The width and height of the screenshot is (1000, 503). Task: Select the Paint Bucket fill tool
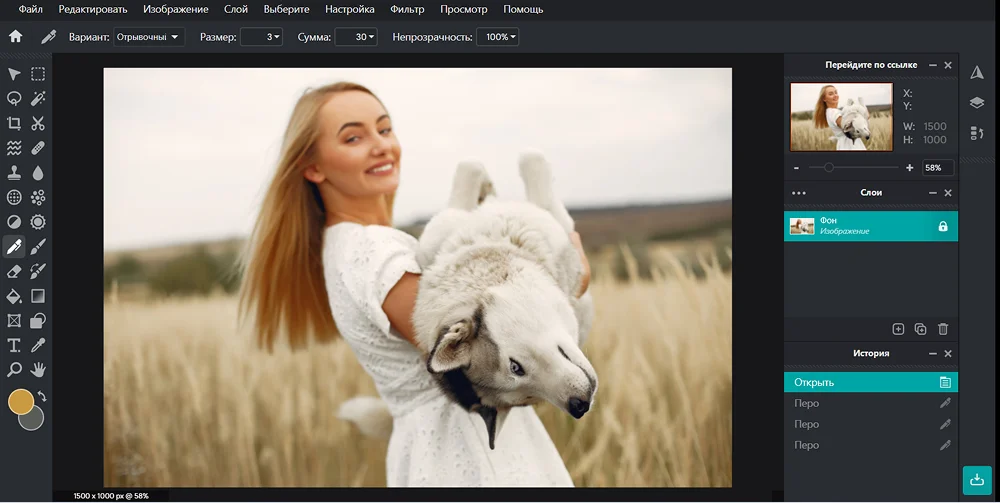click(x=14, y=296)
